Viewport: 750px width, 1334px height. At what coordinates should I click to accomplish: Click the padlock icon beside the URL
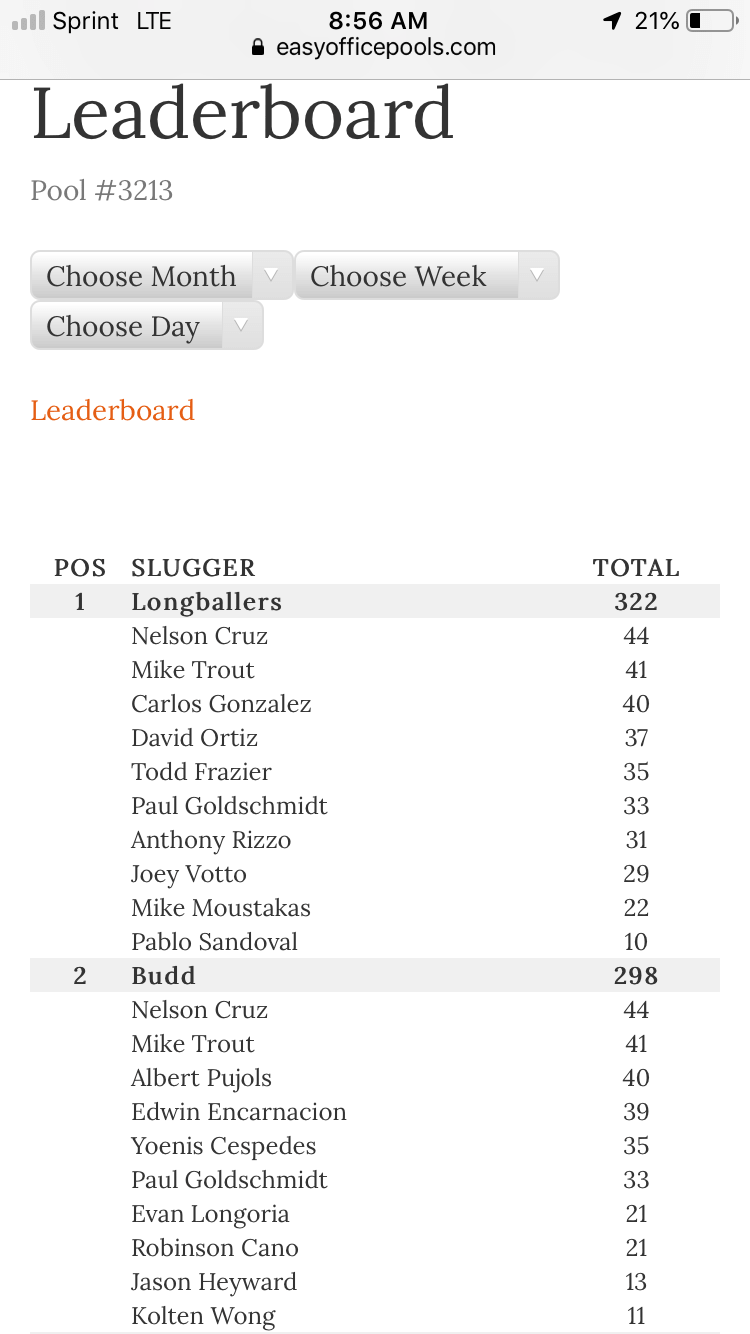(257, 47)
